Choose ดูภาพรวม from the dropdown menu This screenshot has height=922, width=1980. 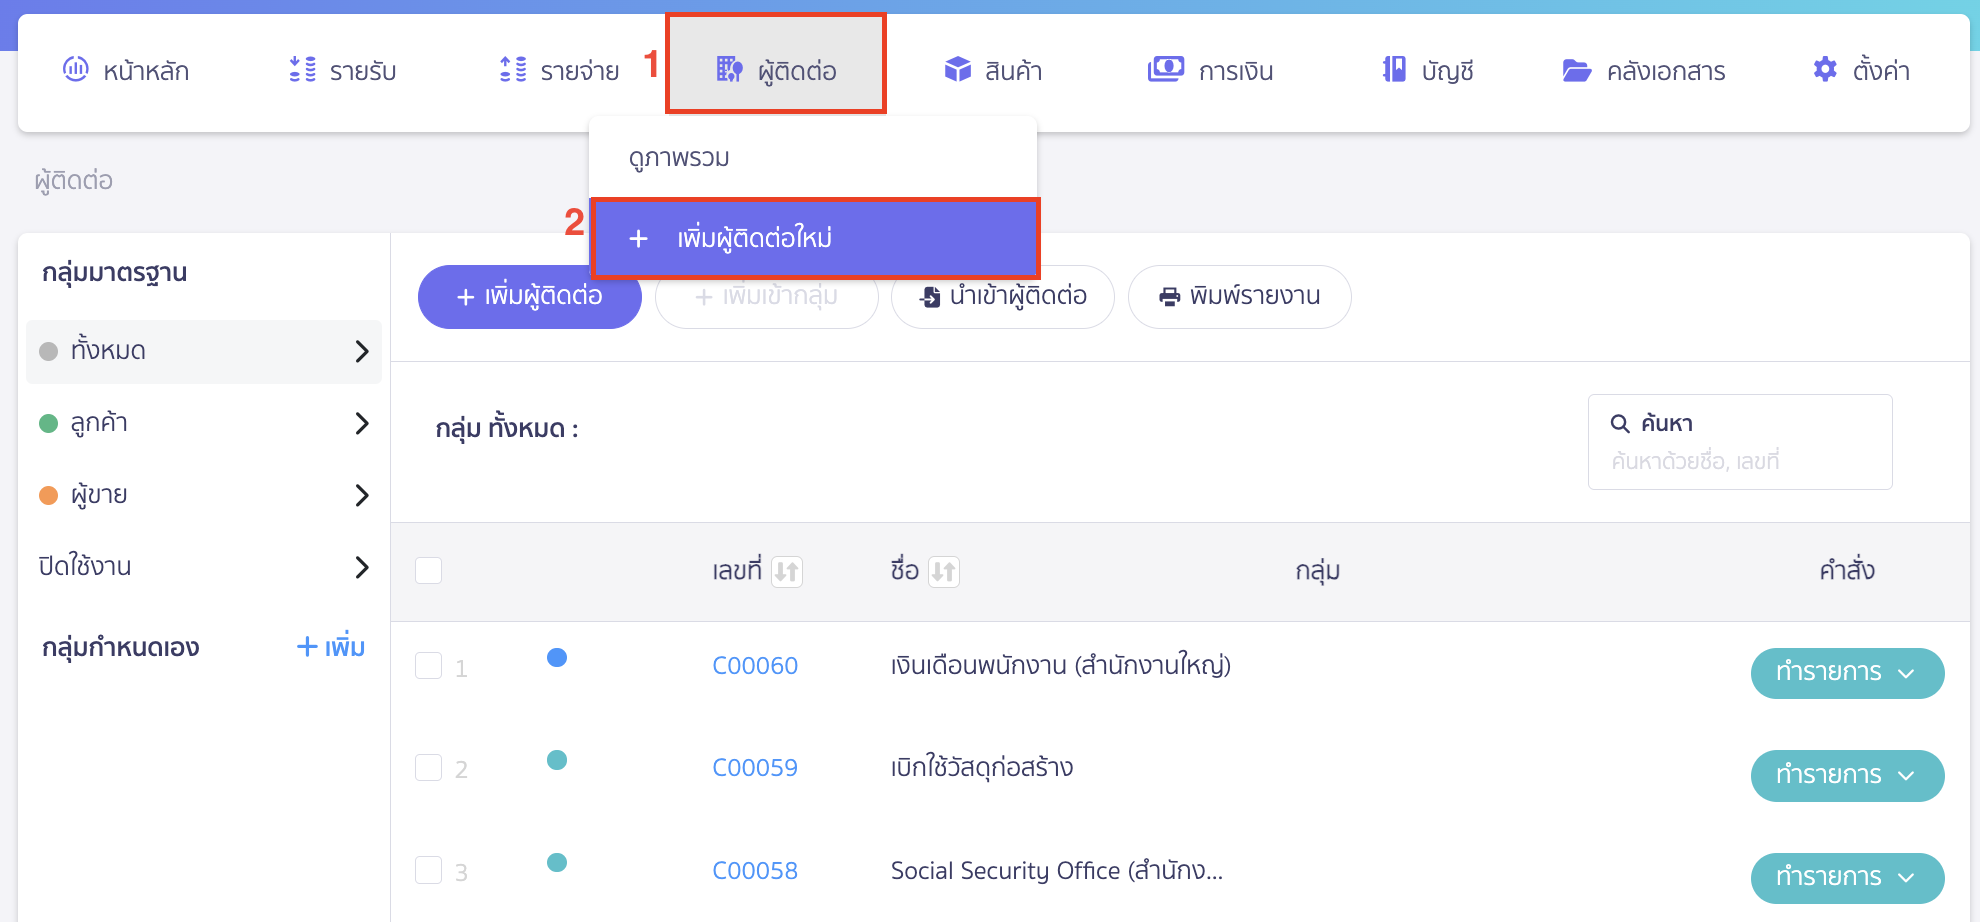pos(679,158)
